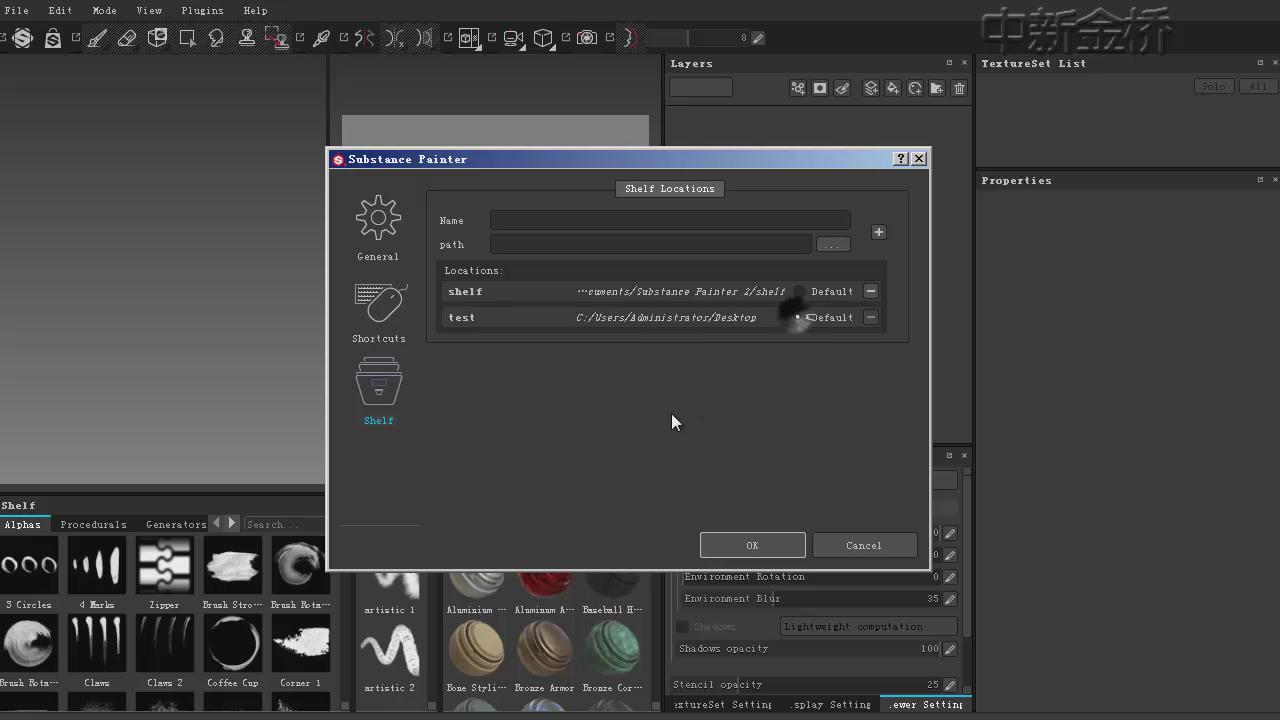Open the blending mode dropdown in the Layers panel
The height and width of the screenshot is (720, 1280).
[x=700, y=88]
